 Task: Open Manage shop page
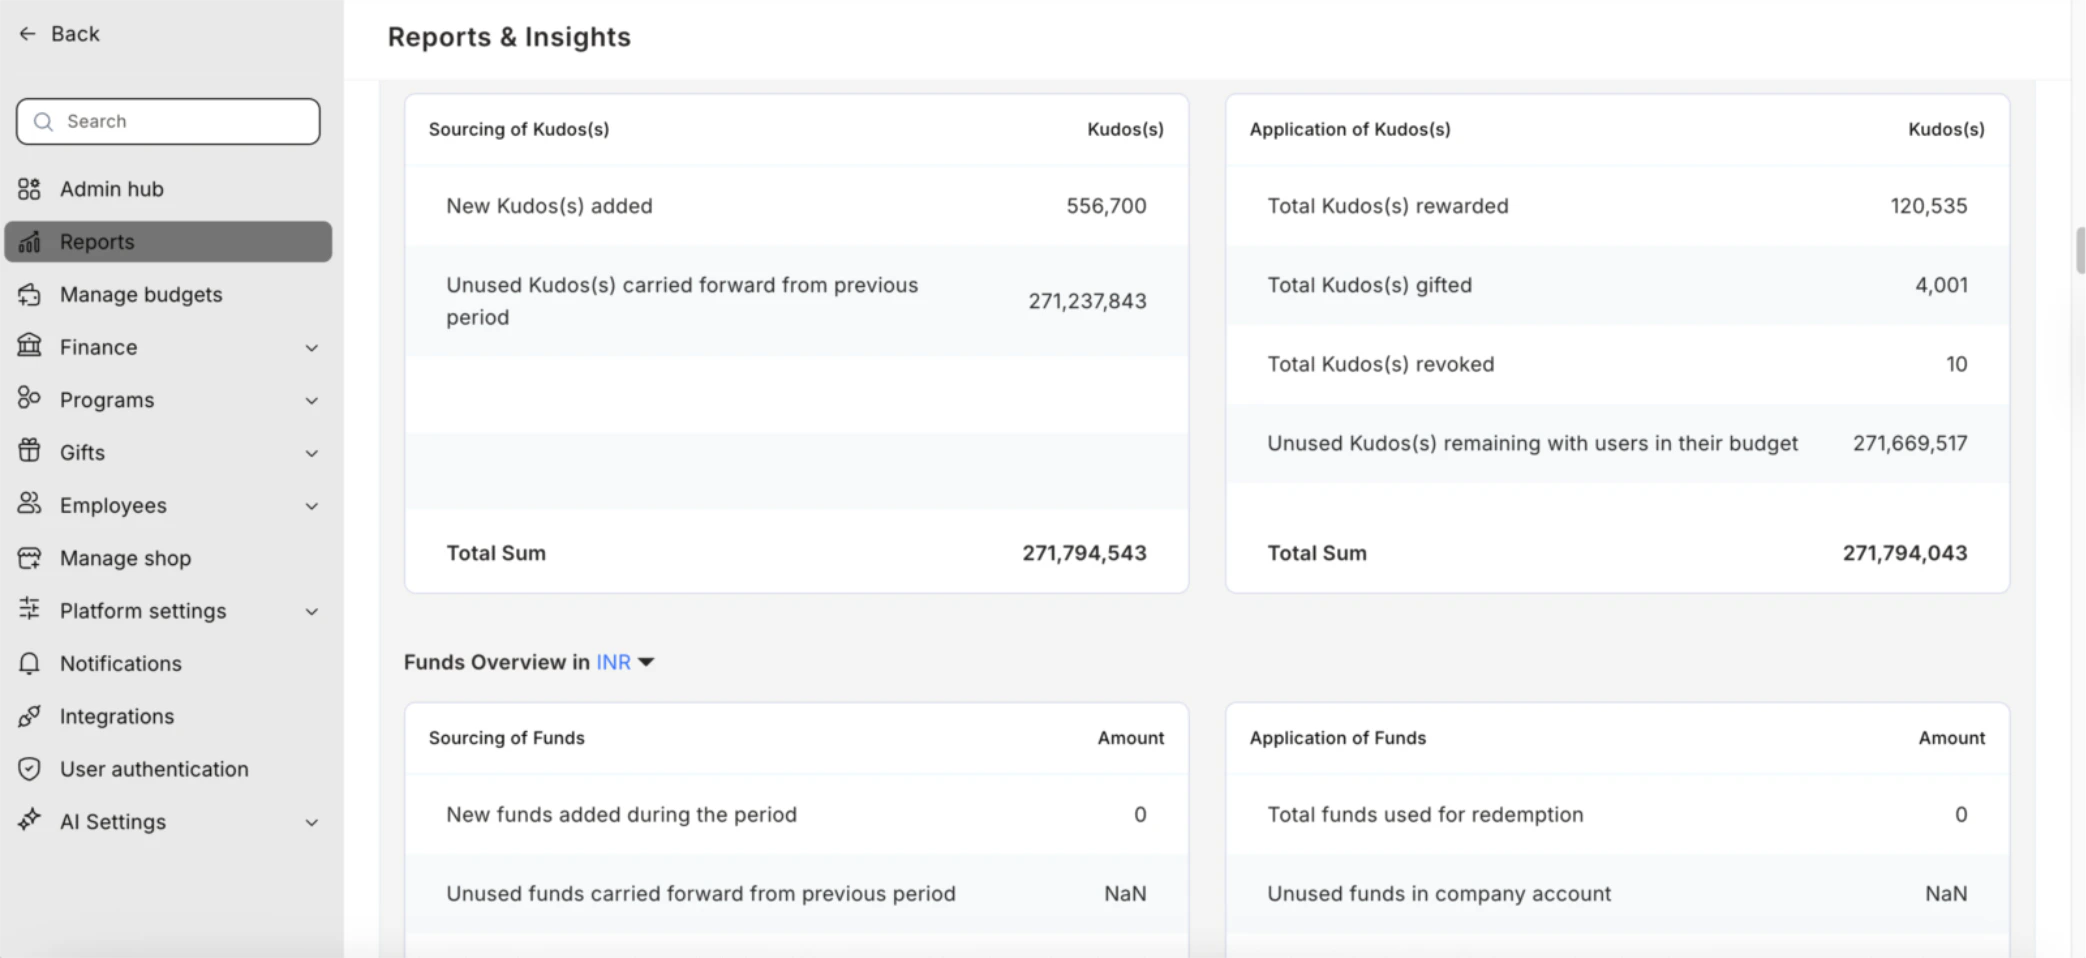(168, 558)
